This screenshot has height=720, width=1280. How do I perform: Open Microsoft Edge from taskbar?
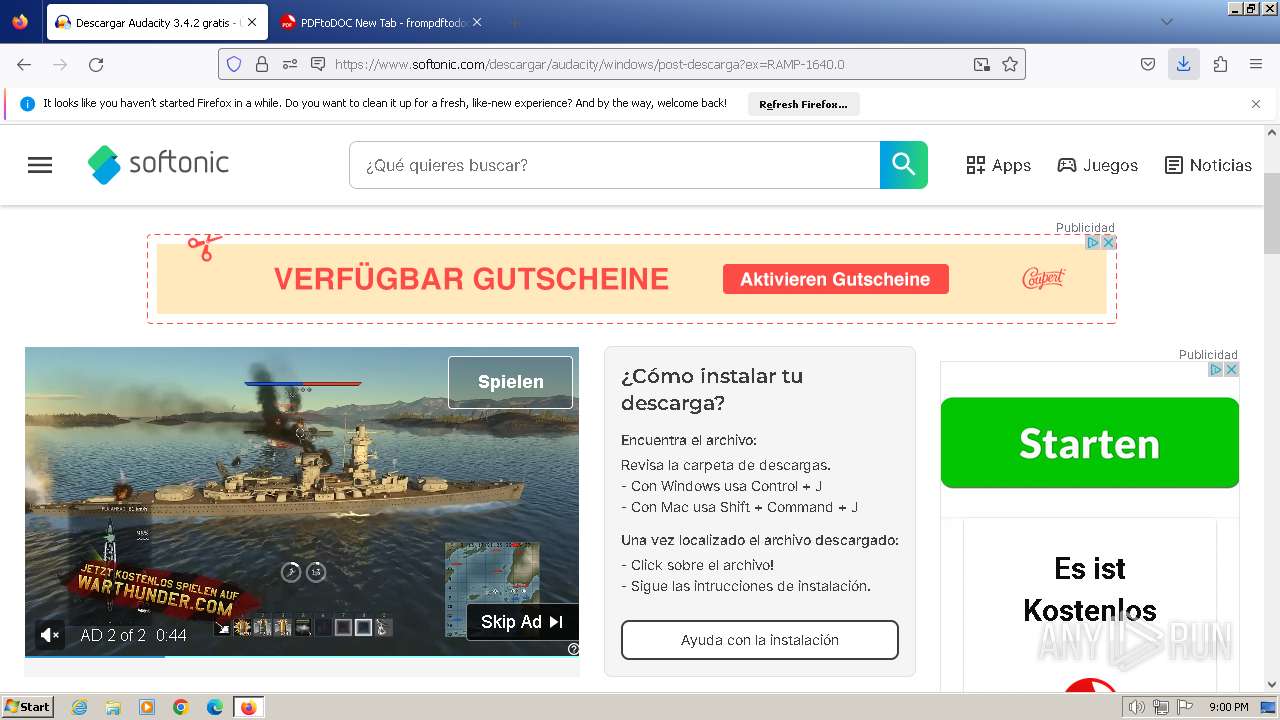tap(215, 707)
